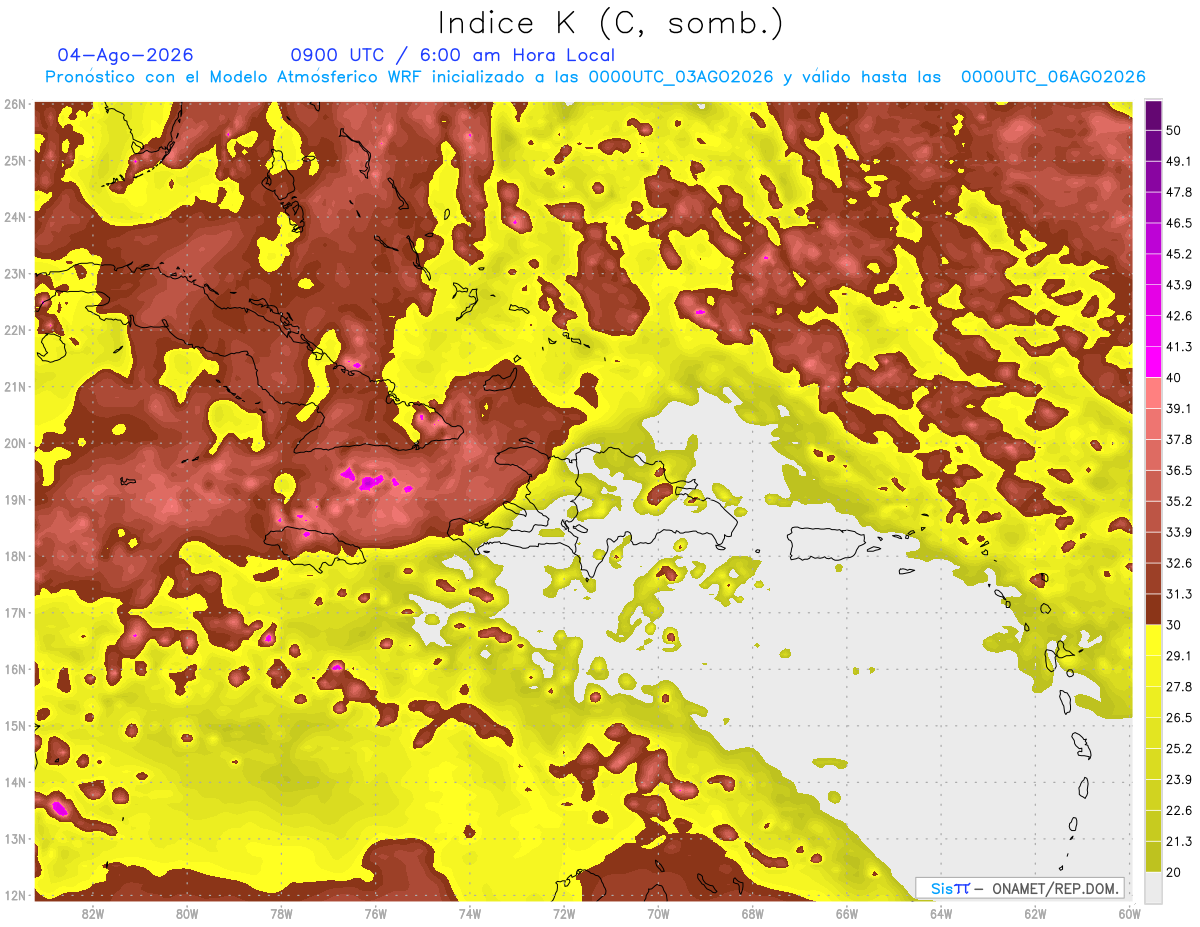
Task: Click the magenta swatch between 40 and 41.3
Action: [x=1153, y=362]
